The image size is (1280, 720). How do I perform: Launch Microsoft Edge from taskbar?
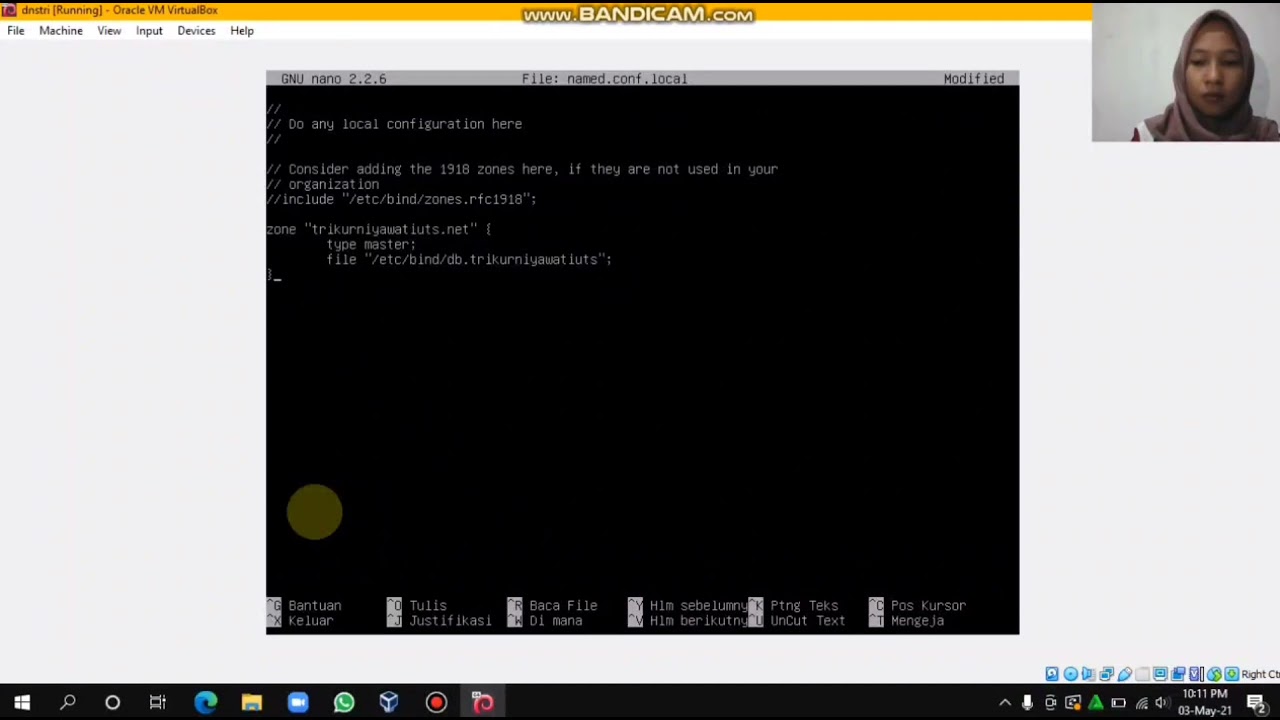click(x=205, y=702)
